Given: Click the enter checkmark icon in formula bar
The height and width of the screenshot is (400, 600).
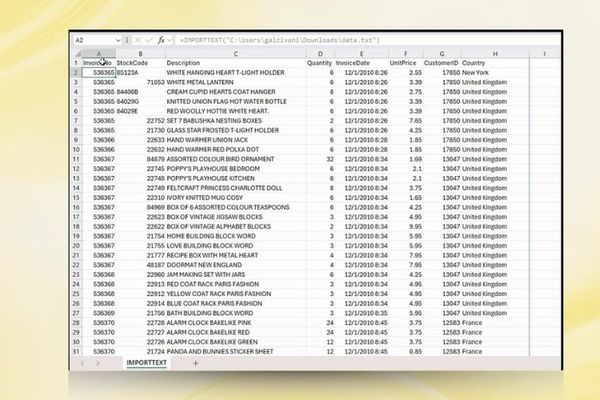Looking at the screenshot, I should tap(149, 40).
